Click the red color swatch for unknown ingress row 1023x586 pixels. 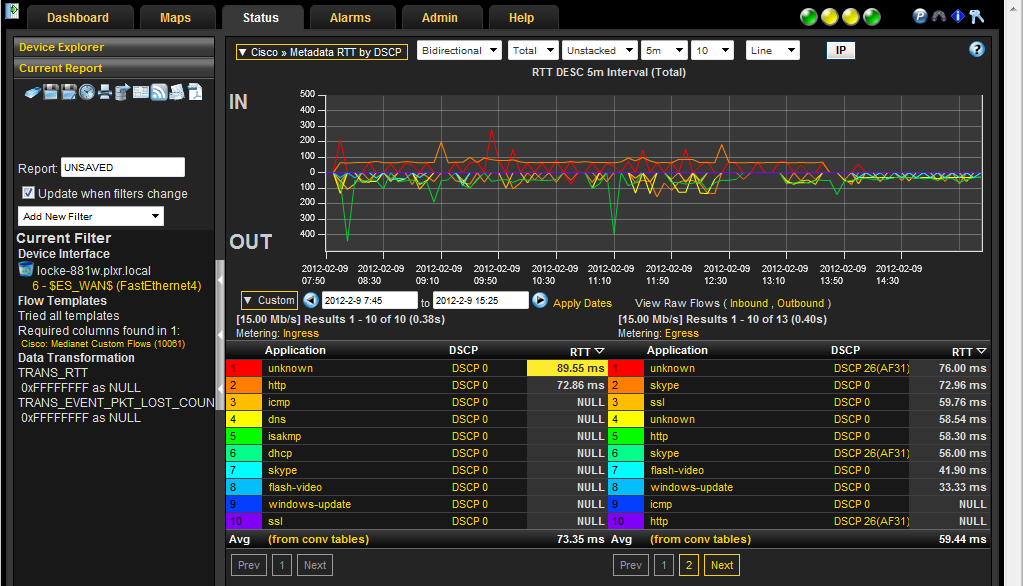point(245,368)
